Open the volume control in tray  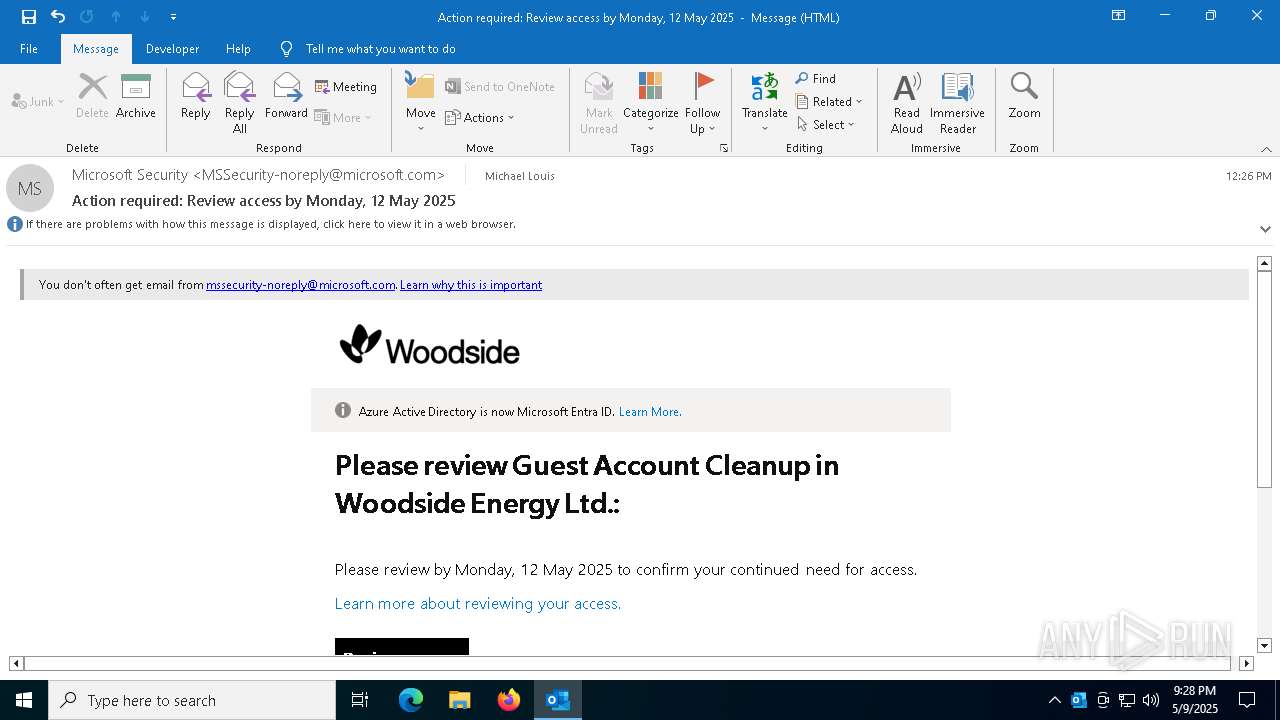click(1151, 700)
